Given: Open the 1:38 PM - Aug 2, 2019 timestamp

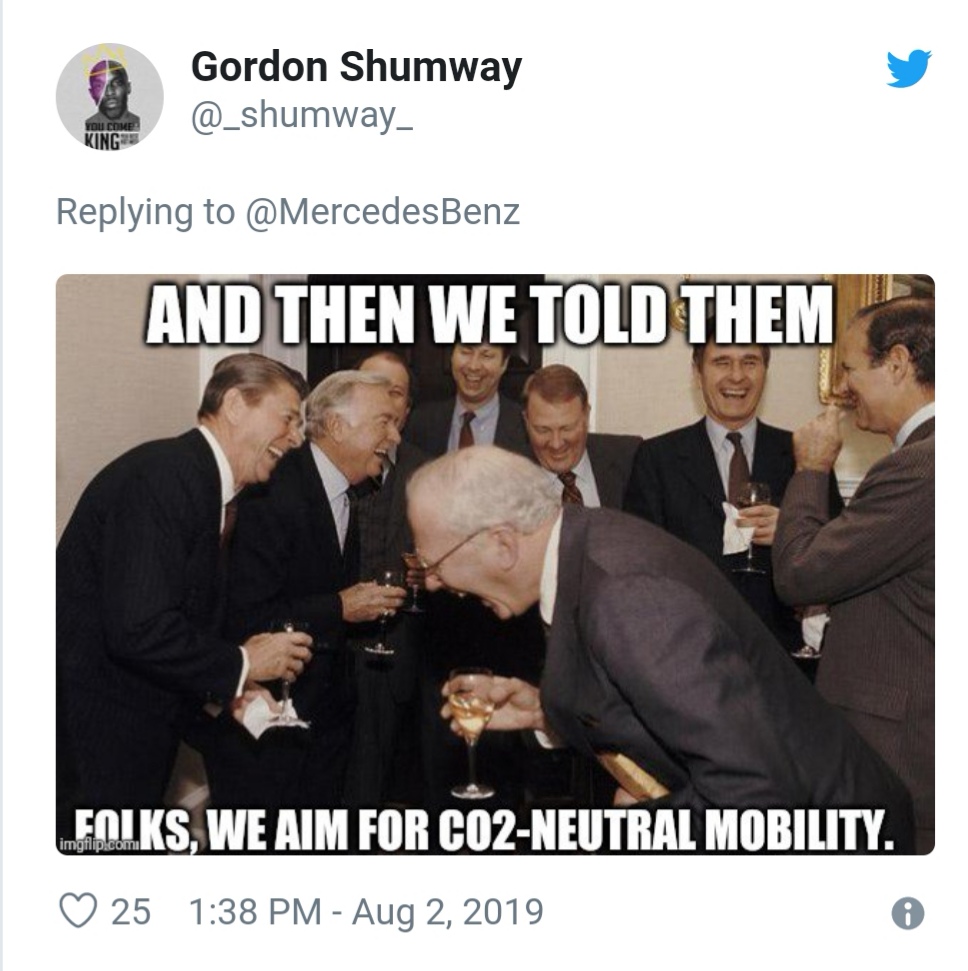Looking at the screenshot, I should (x=365, y=912).
